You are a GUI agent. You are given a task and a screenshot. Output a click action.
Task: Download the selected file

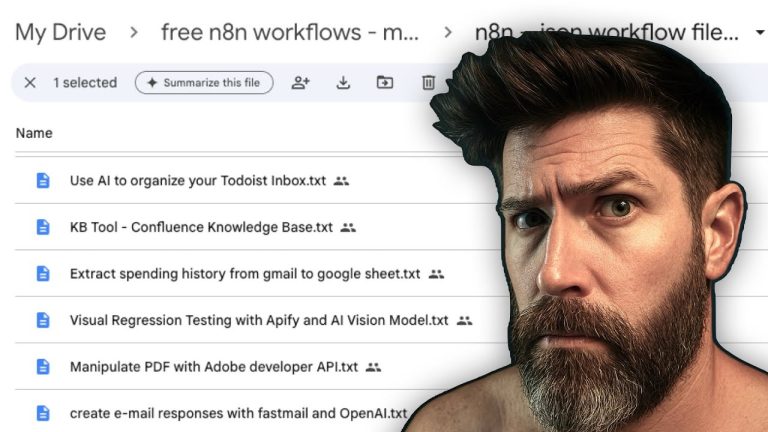343,83
